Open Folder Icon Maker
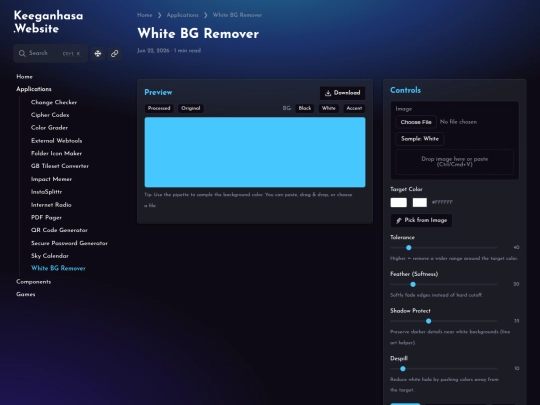 click(56, 153)
